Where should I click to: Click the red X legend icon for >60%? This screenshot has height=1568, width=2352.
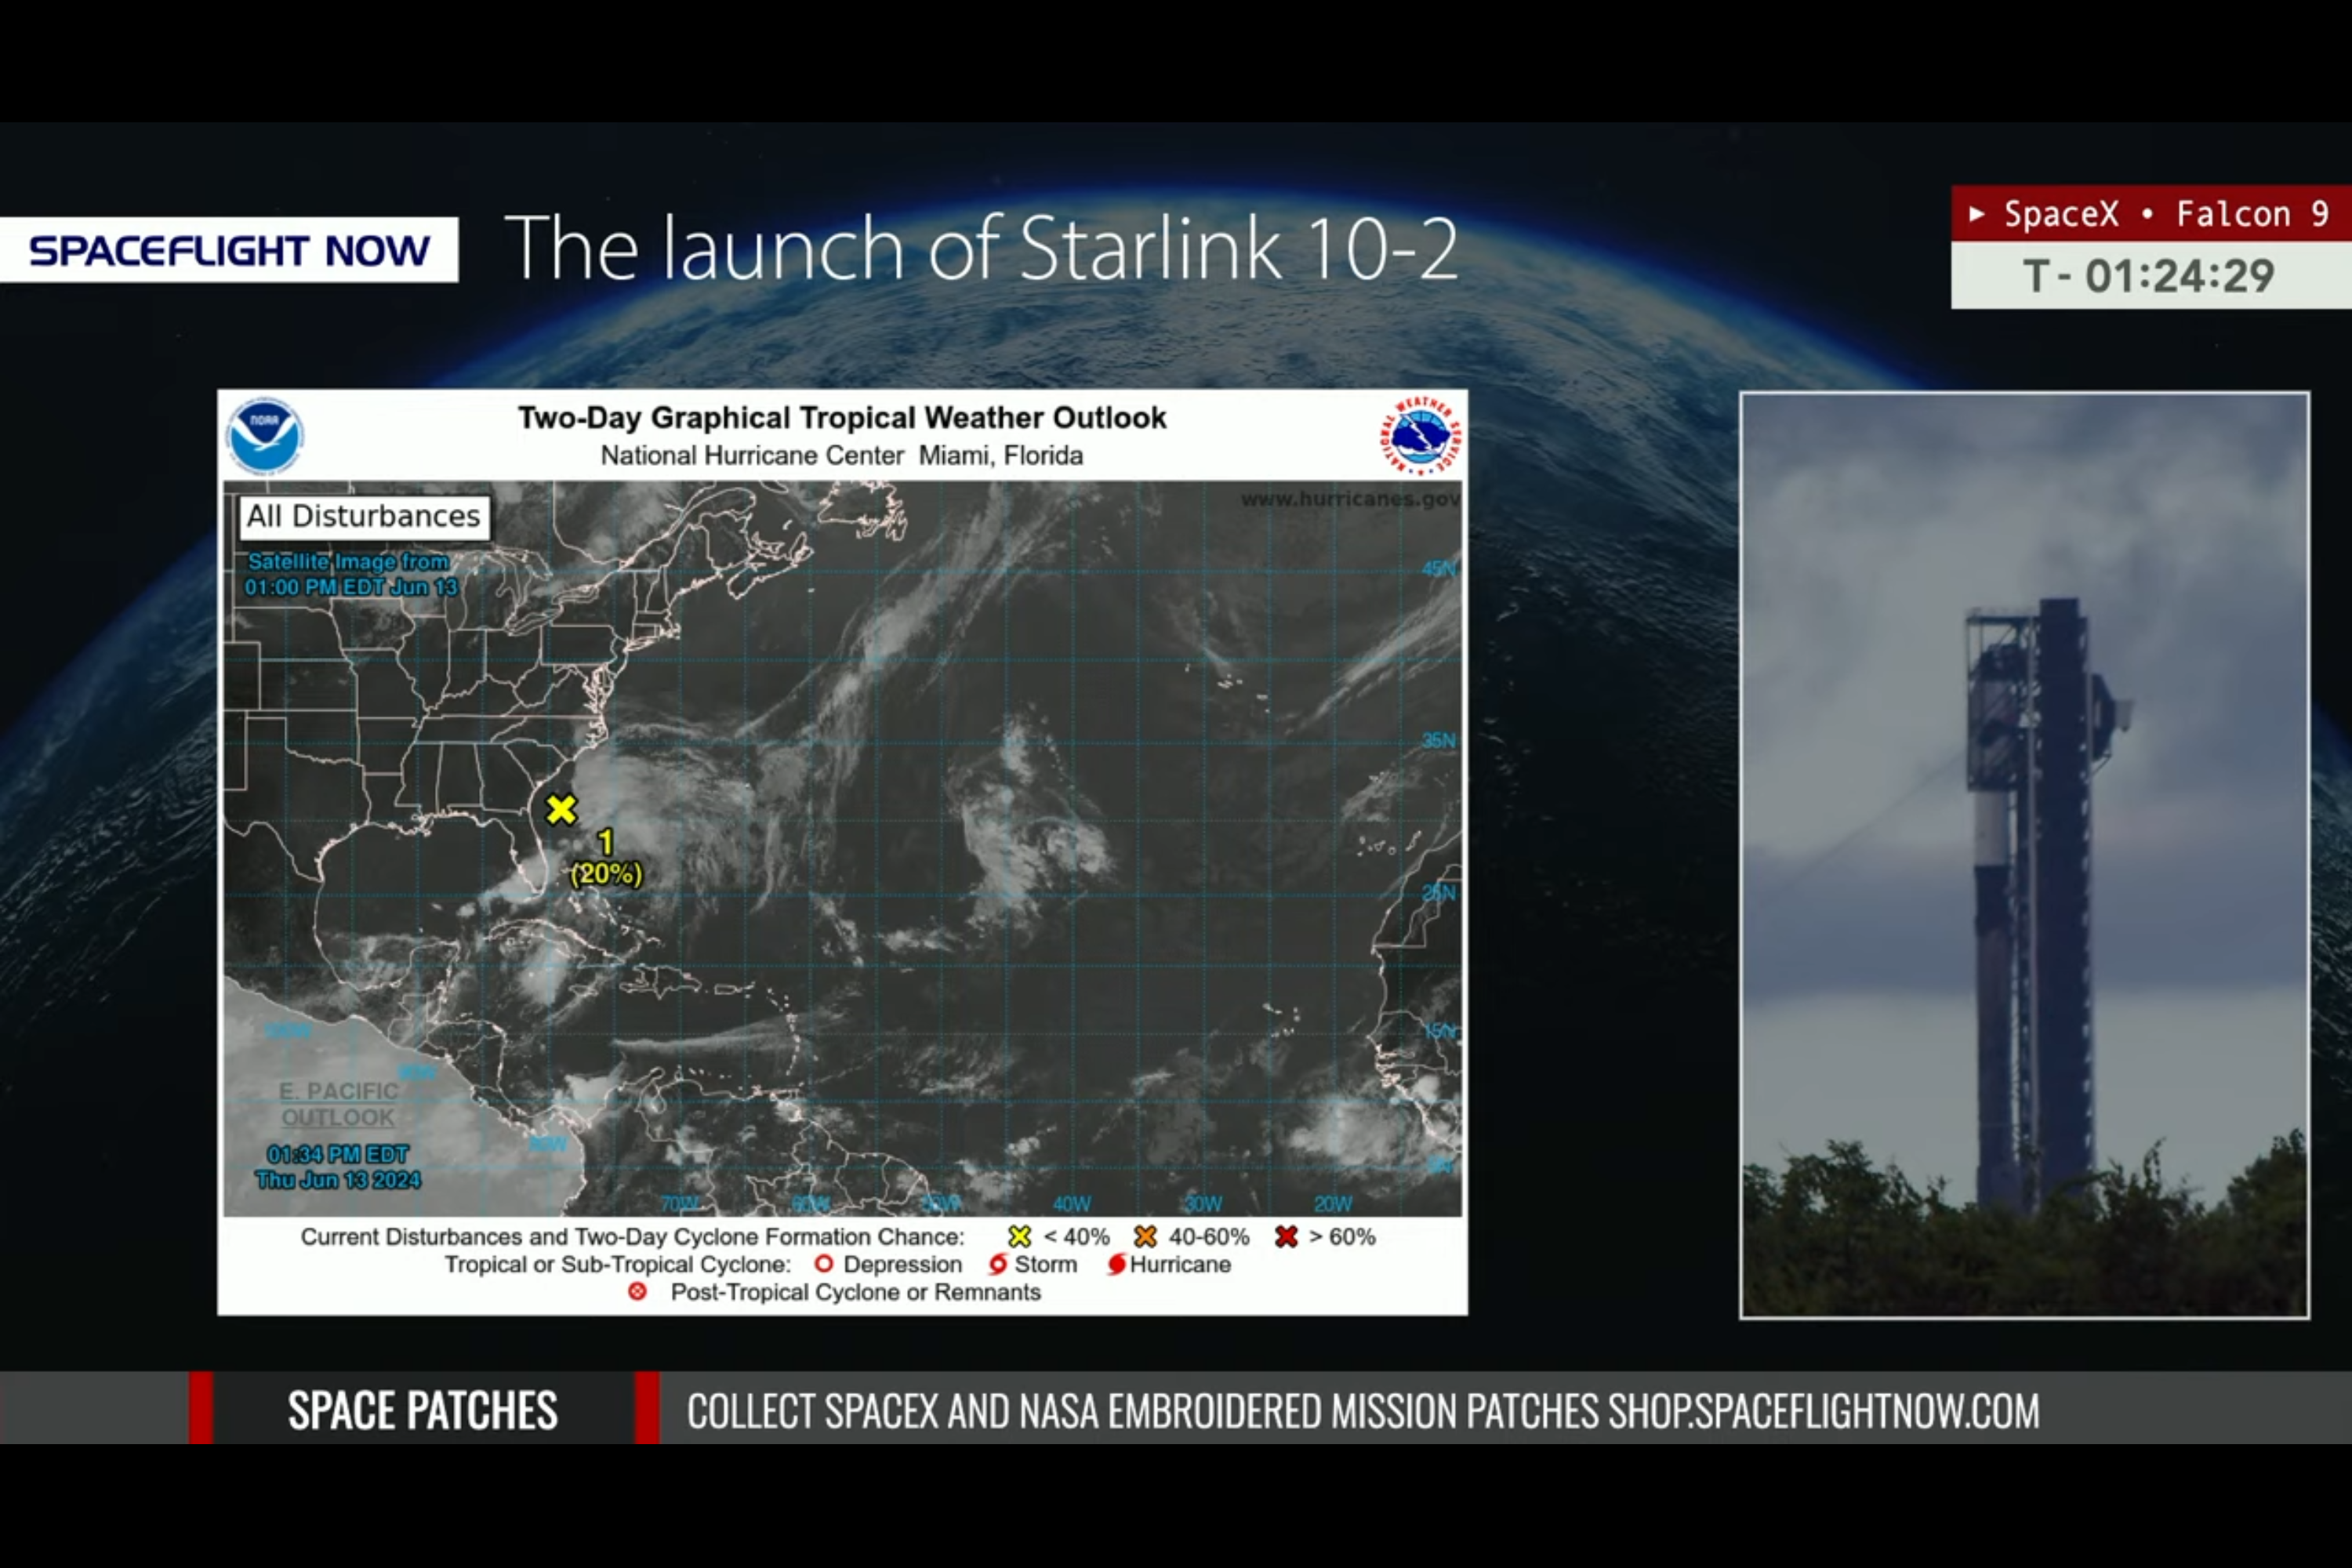(x=1286, y=1237)
